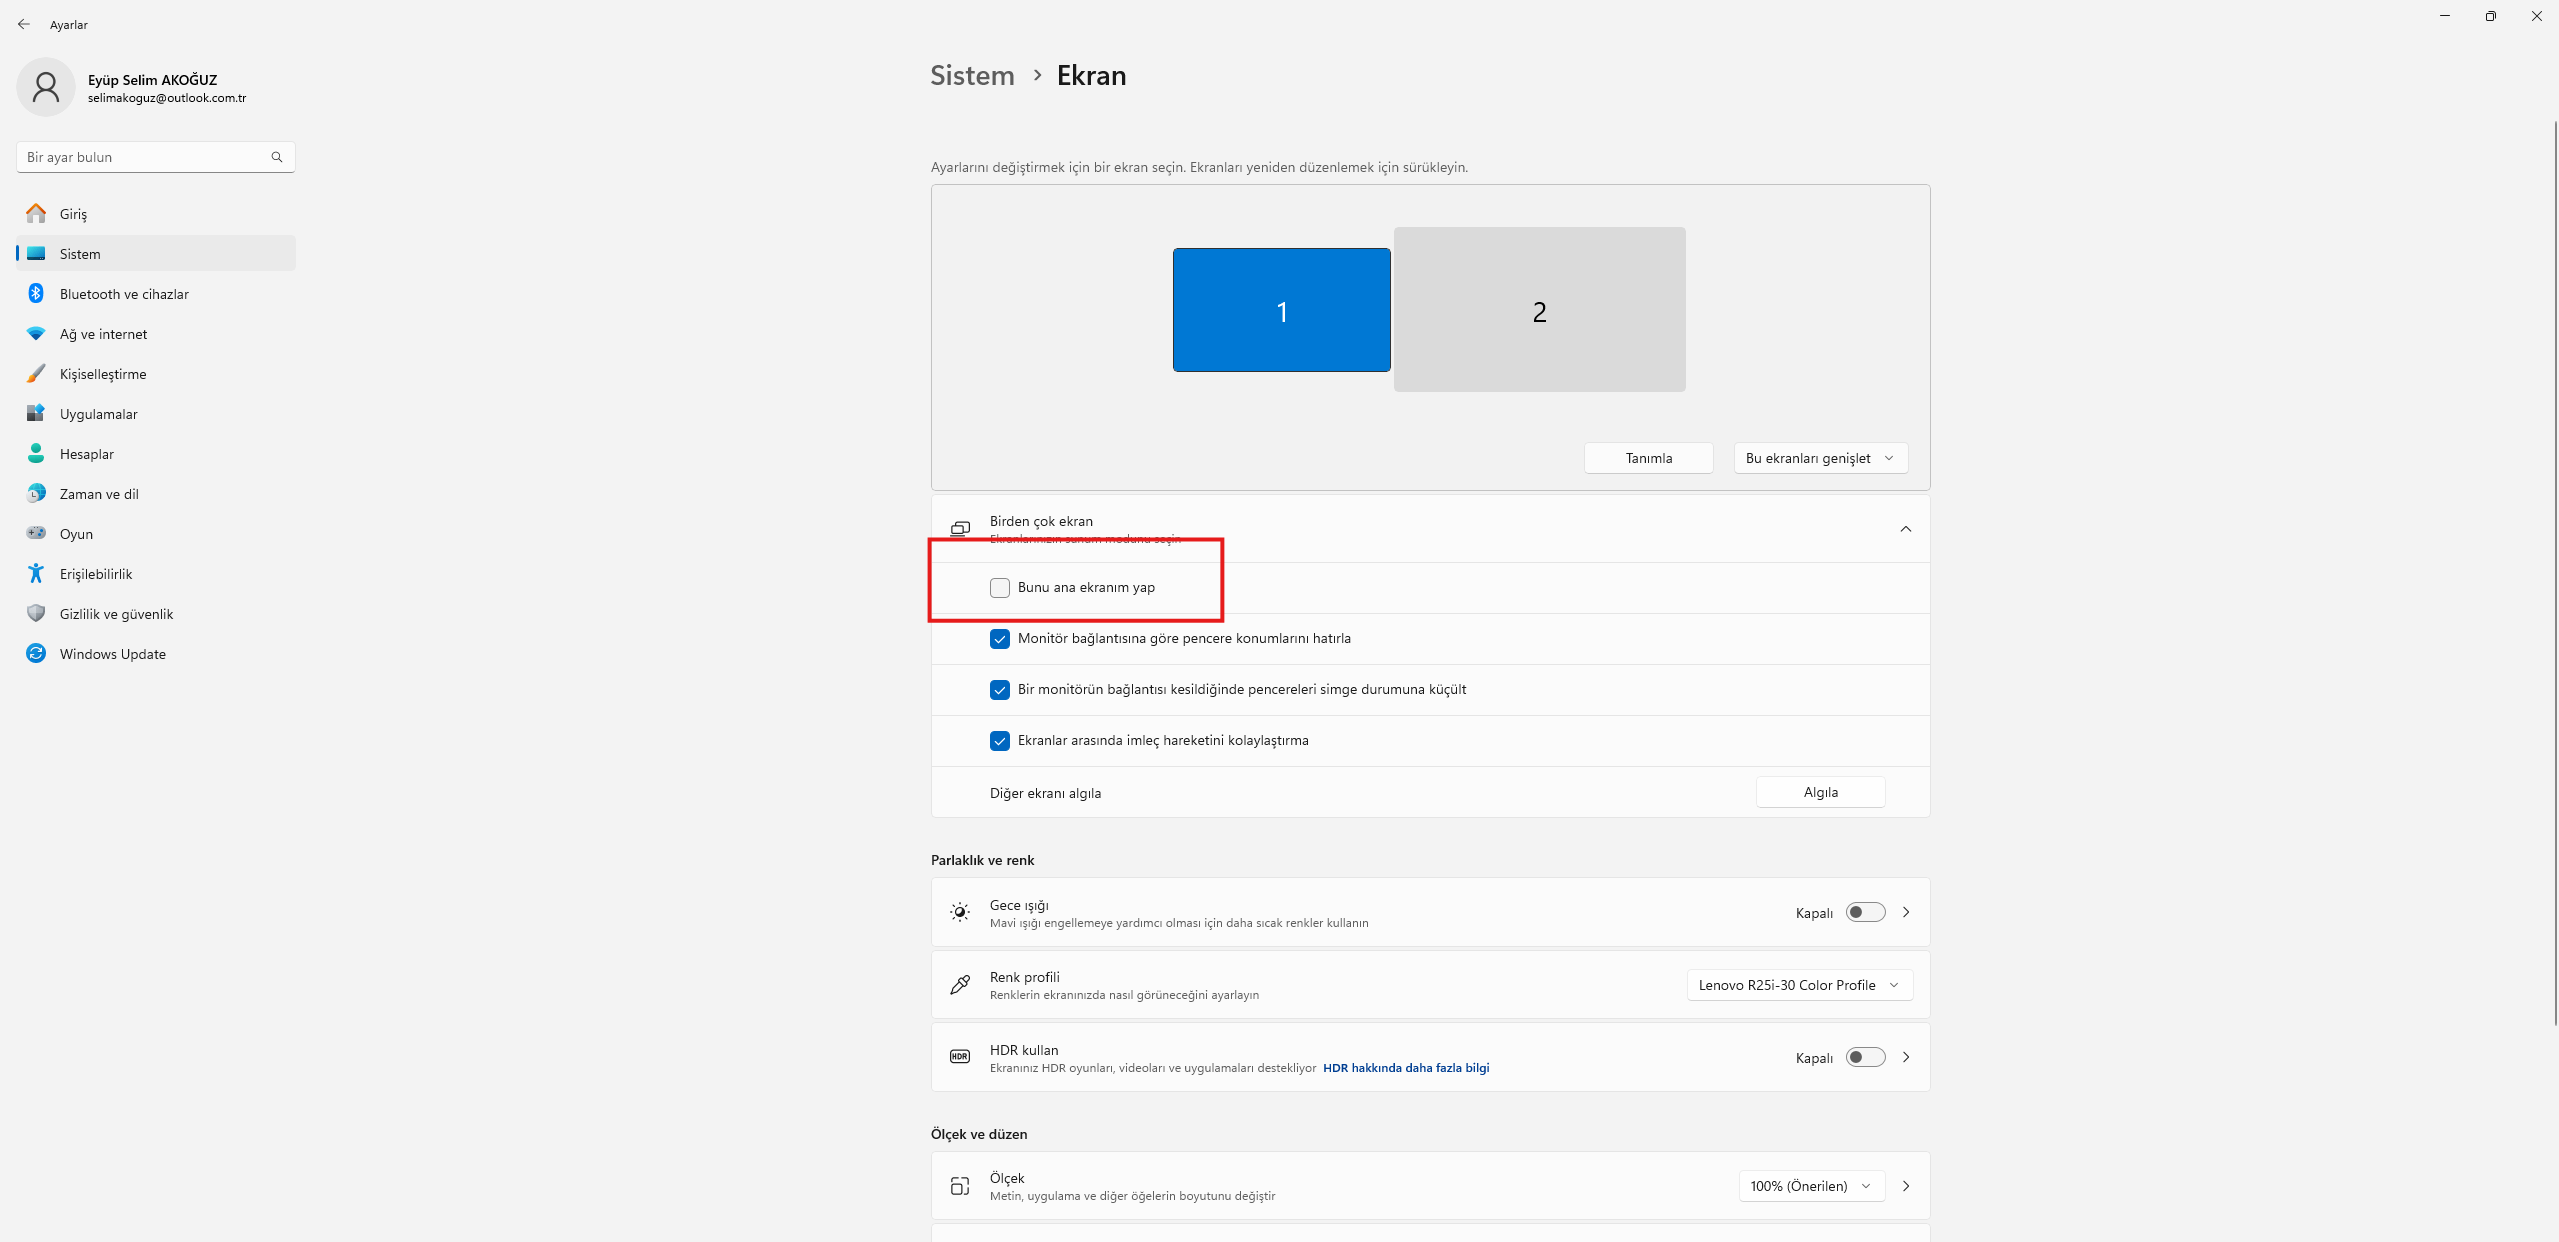The image size is (2559, 1242).
Task: Open the Lenovo R25i-30 Color Profile dropdown
Action: point(1800,985)
